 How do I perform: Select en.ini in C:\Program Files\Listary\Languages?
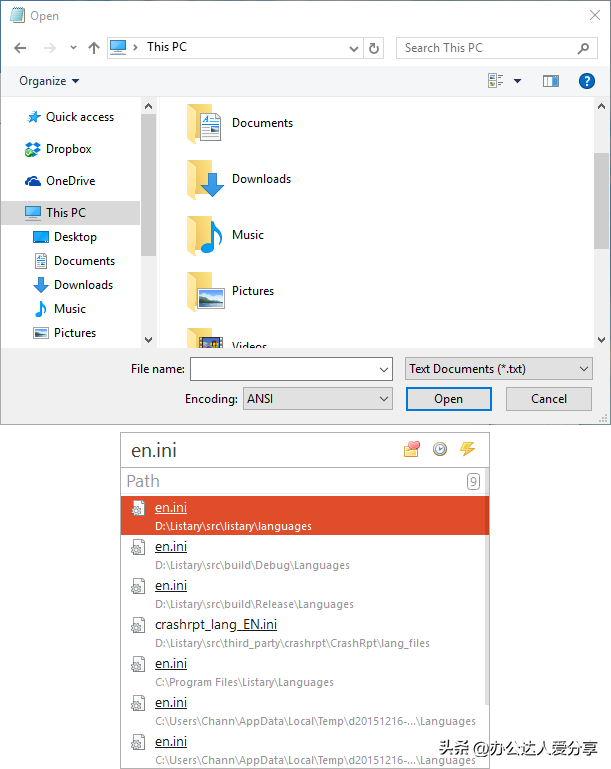click(x=303, y=671)
